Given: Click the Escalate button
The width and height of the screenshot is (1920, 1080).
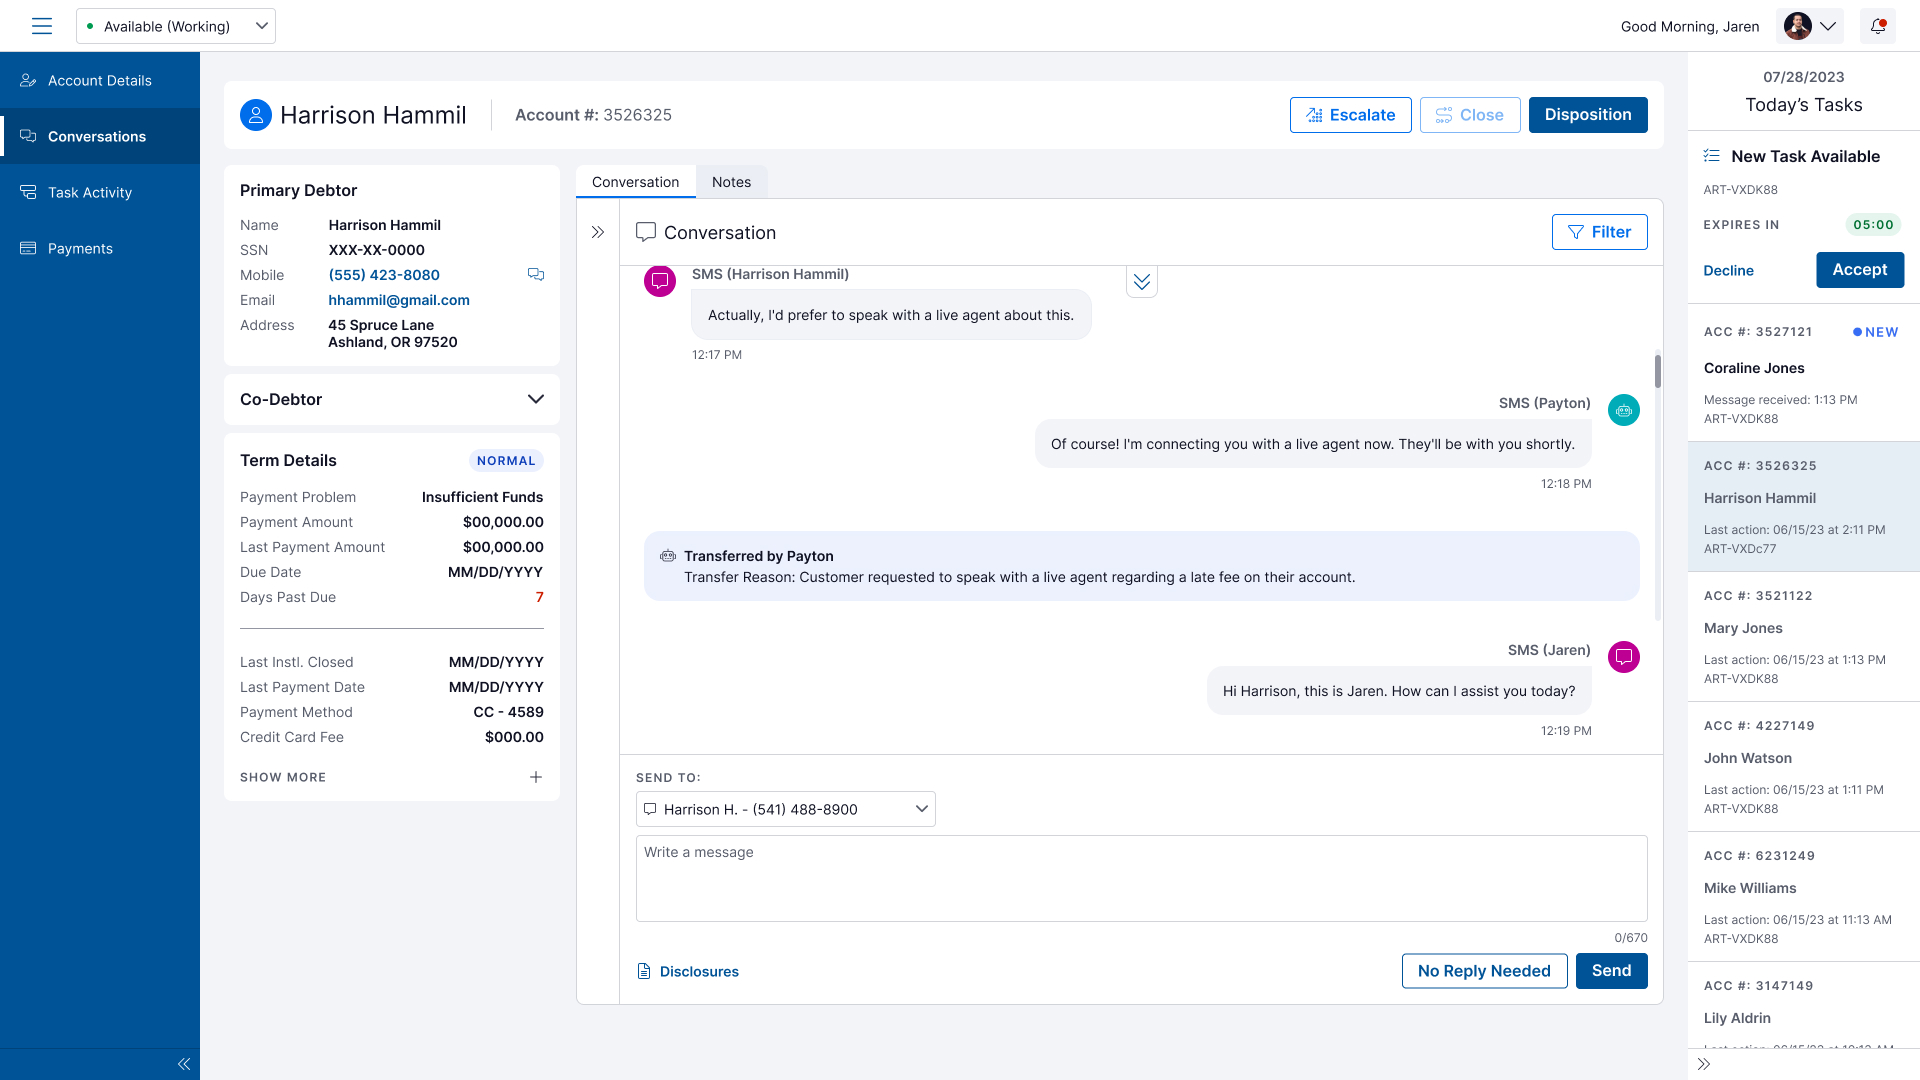Looking at the screenshot, I should point(1350,115).
